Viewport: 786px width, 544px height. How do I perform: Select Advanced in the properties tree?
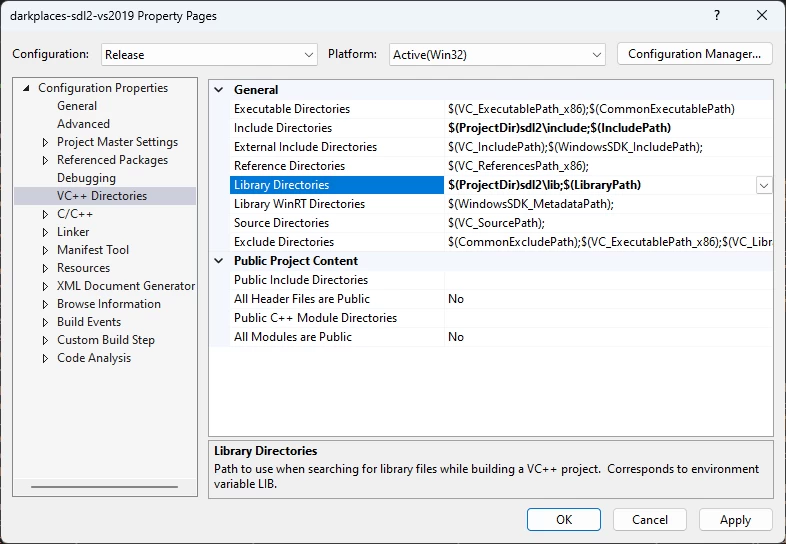83,124
